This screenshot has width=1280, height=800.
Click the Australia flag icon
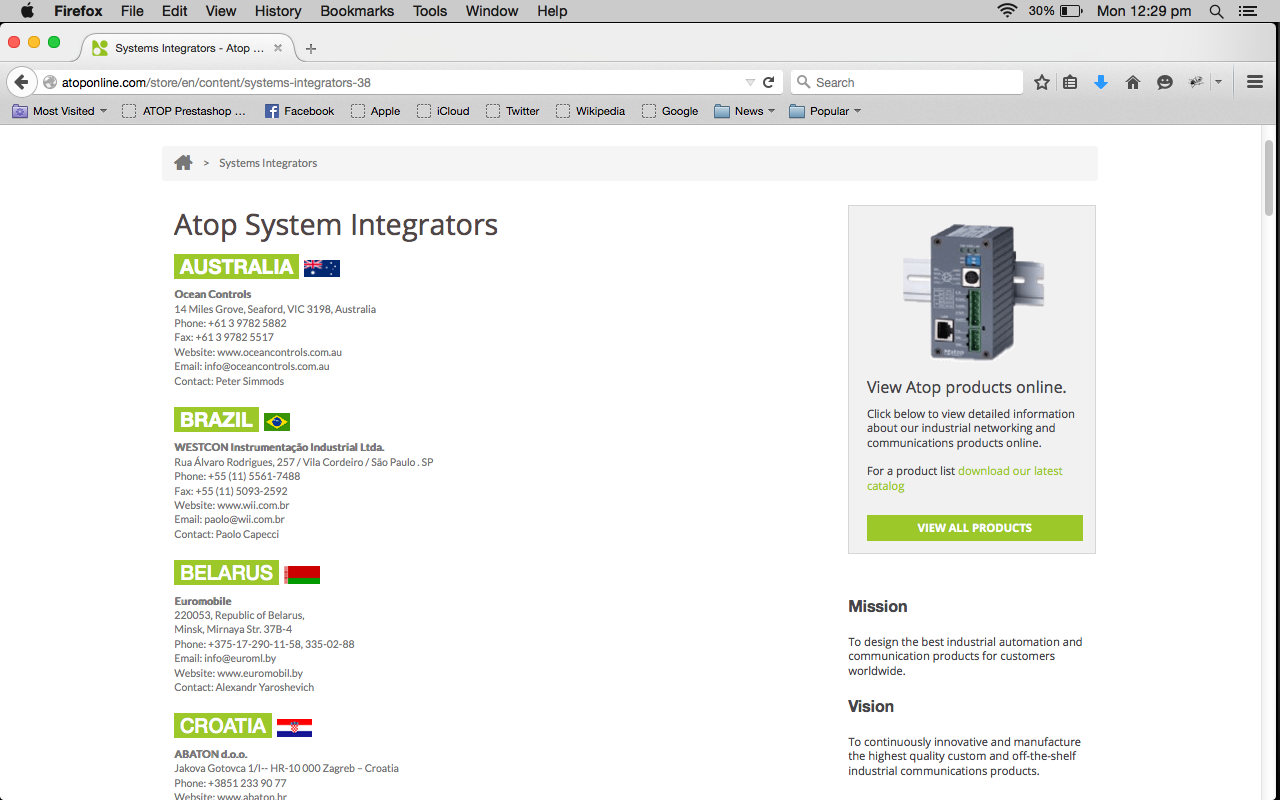322,268
